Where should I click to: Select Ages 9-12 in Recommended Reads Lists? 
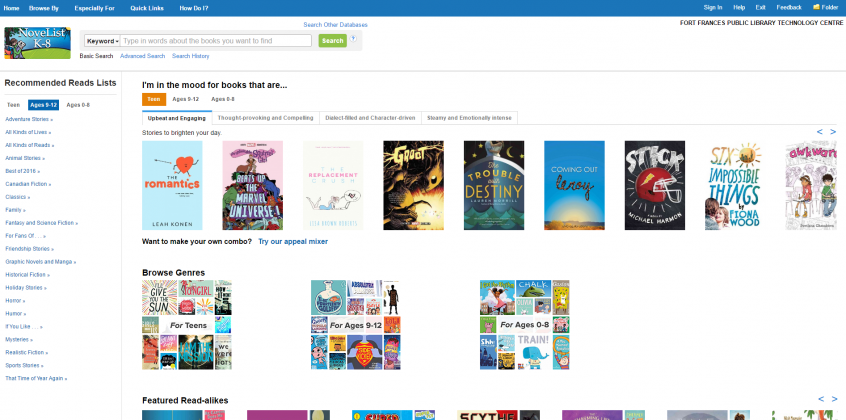[x=43, y=105]
